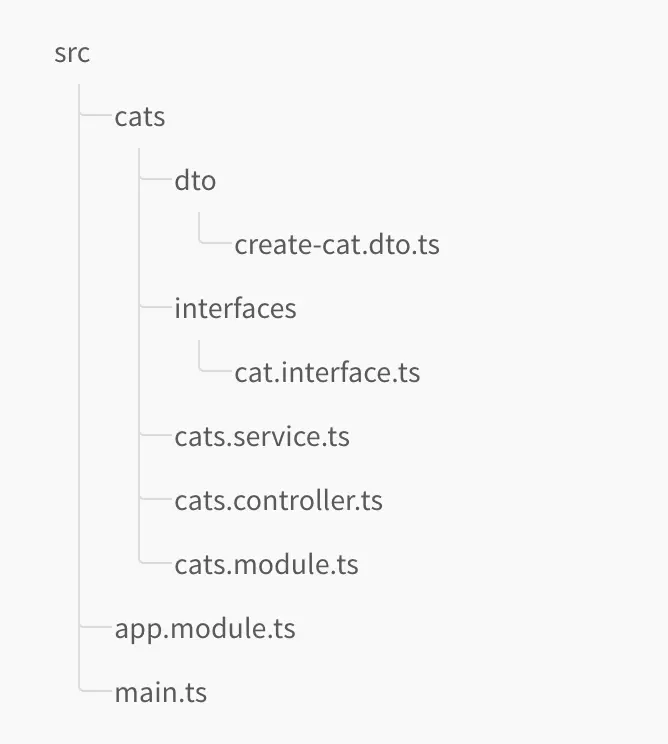Highlight the create-cat.dto.ts entry
668x744 pixels.
(337, 245)
